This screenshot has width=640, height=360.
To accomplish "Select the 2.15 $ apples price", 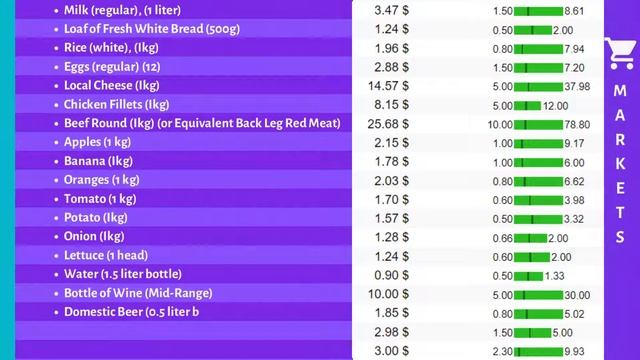I will [391, 143].
